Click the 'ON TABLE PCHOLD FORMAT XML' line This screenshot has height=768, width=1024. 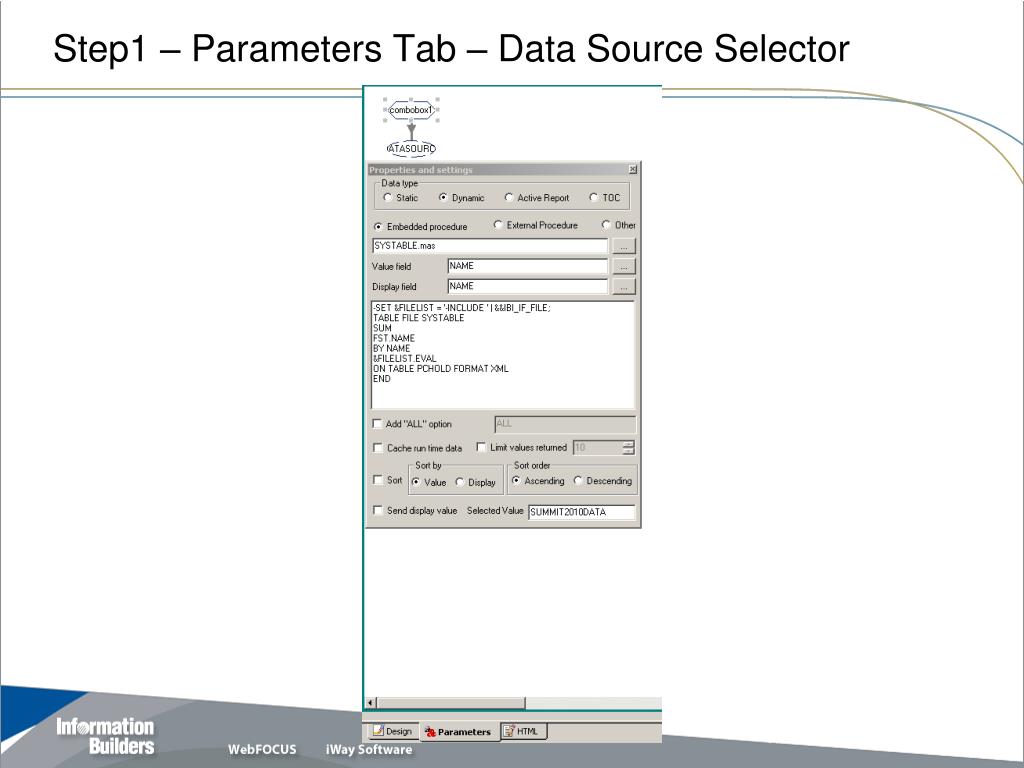441,368
